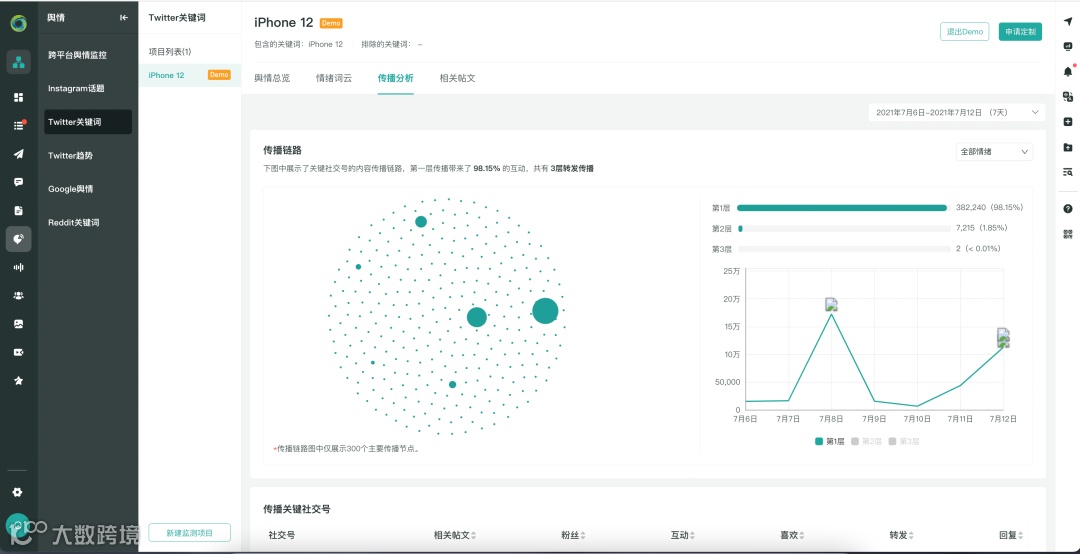Click the plus square icon on right rail
The height and width of the screenshot is (554, 1080).
coord(1068,122)
